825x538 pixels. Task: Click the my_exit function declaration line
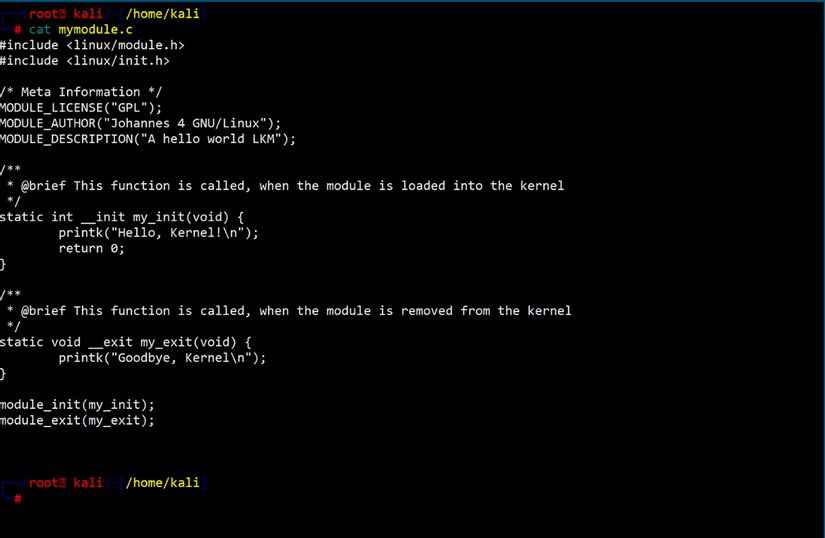click(126, 342)
